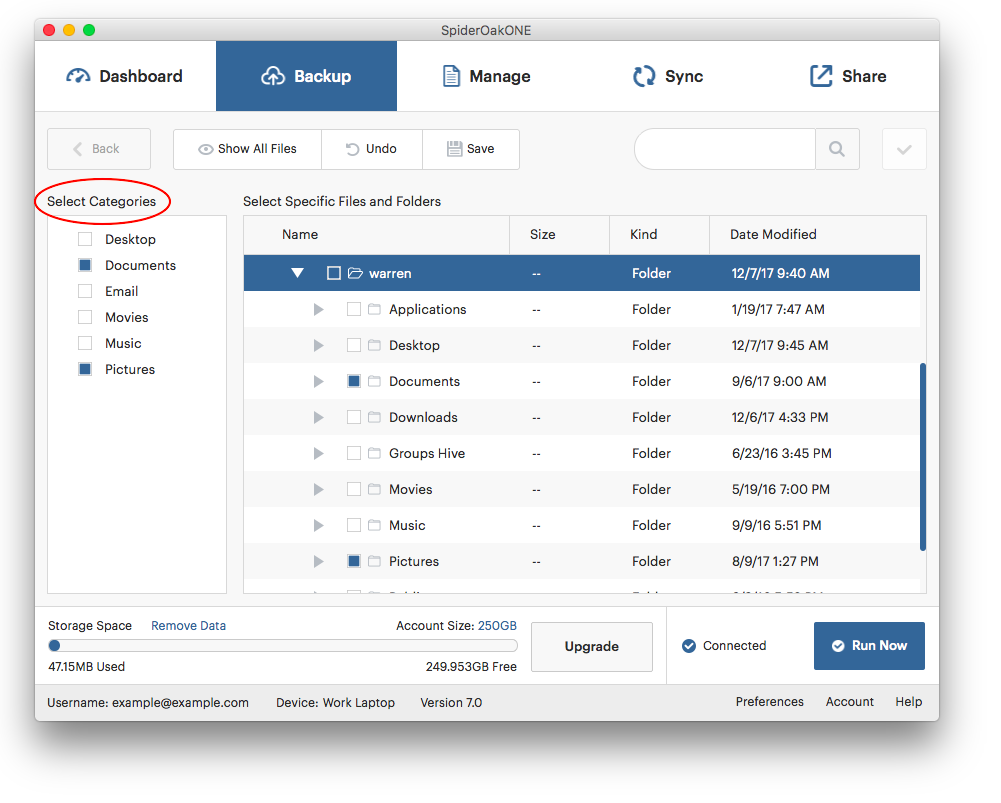This screenshot has height=803, width=1001.
Task: Click the checkmark icon beside search
Action: (x=904, y=149)
